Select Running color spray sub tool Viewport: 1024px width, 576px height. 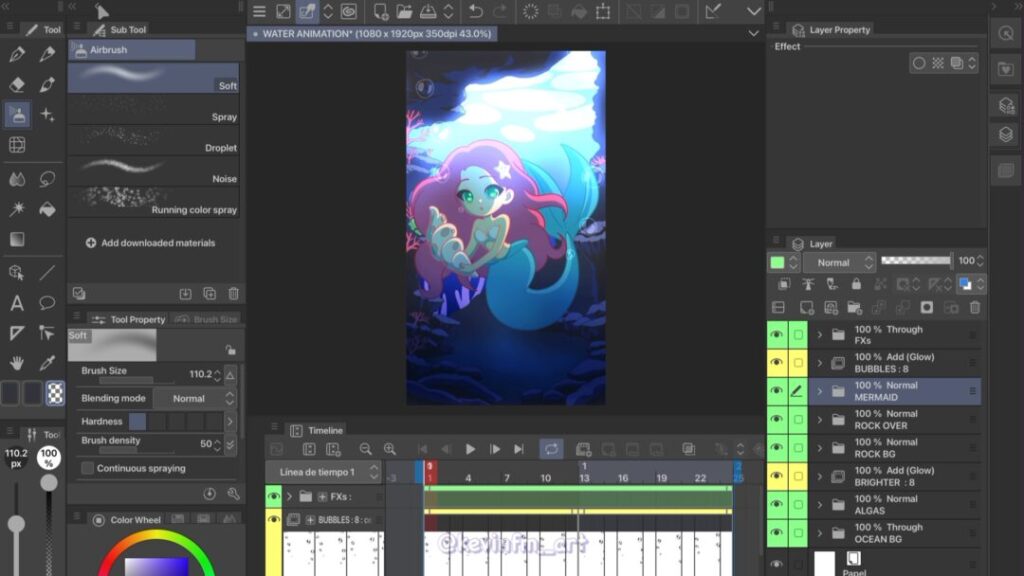153,202
